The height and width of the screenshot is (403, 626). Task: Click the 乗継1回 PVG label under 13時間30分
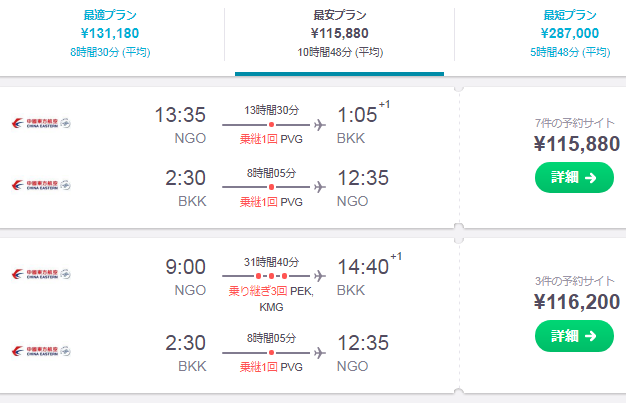271,139
